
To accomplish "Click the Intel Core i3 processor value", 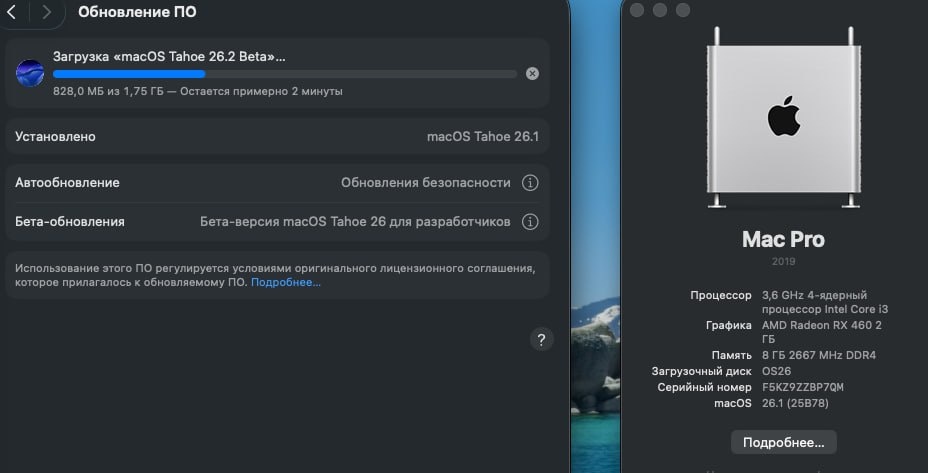I will coord(825,302).
